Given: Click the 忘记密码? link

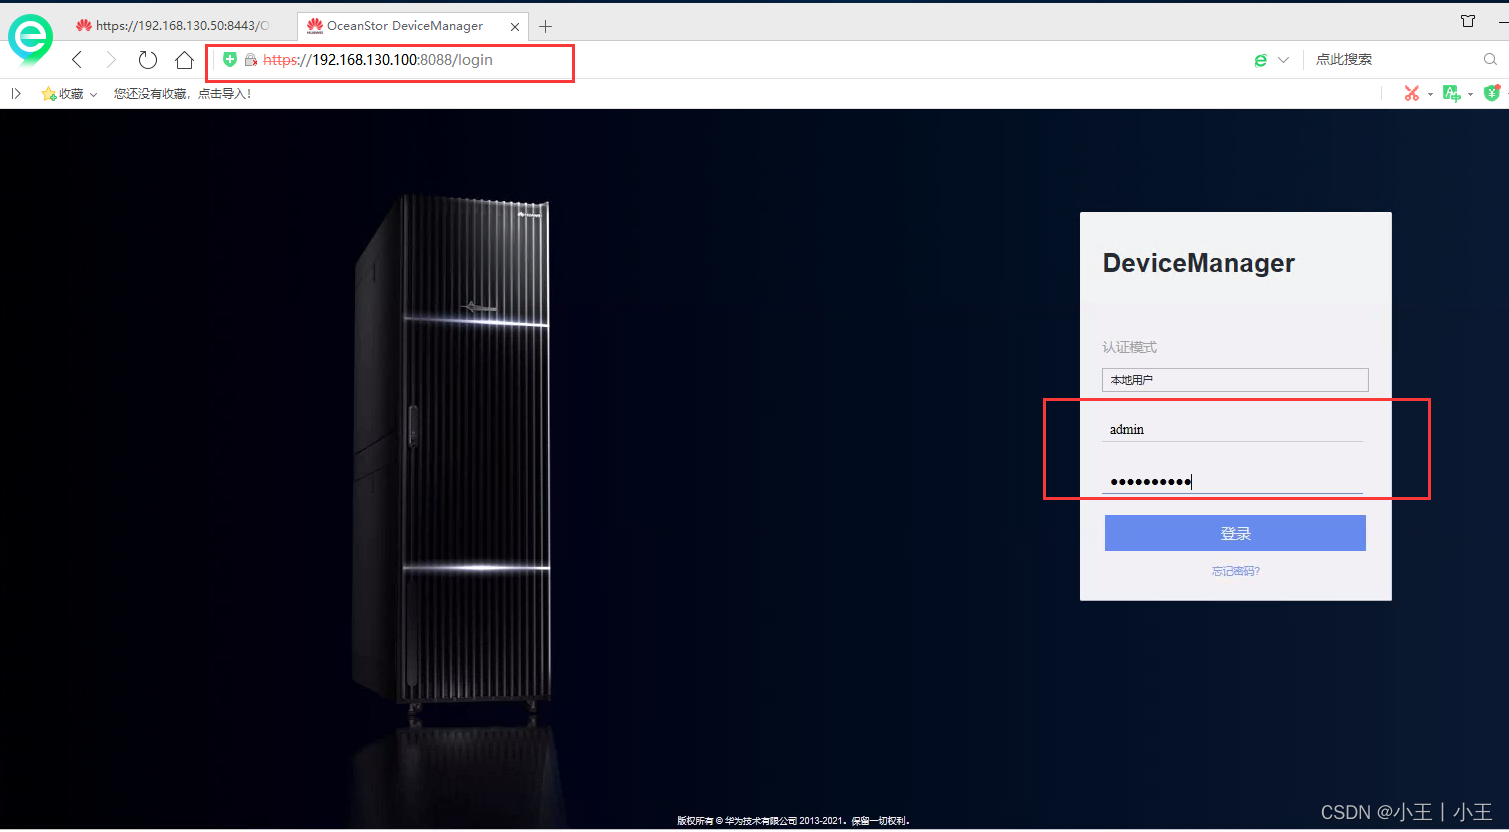Looking at the screenshot, I should (1236, 571).
